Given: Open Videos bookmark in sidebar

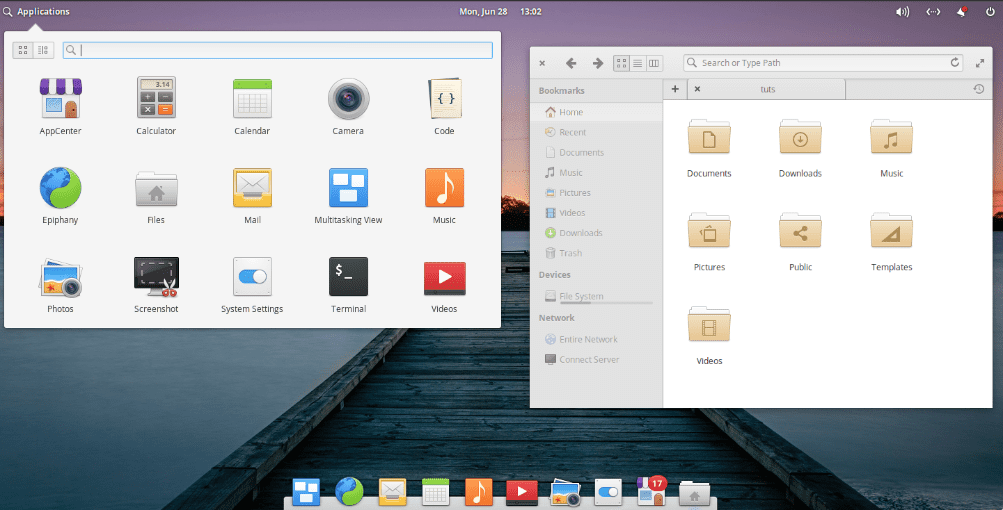Looking at the screenshot, I should coord(596,212).
